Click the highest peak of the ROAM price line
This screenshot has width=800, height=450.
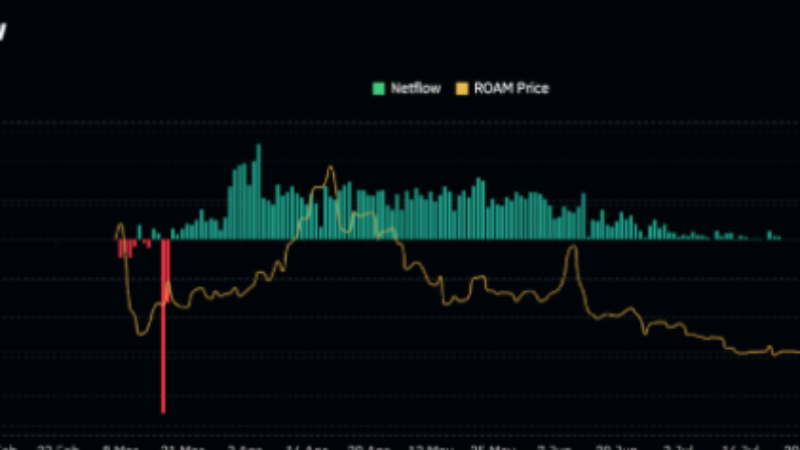tap(329, 169)
